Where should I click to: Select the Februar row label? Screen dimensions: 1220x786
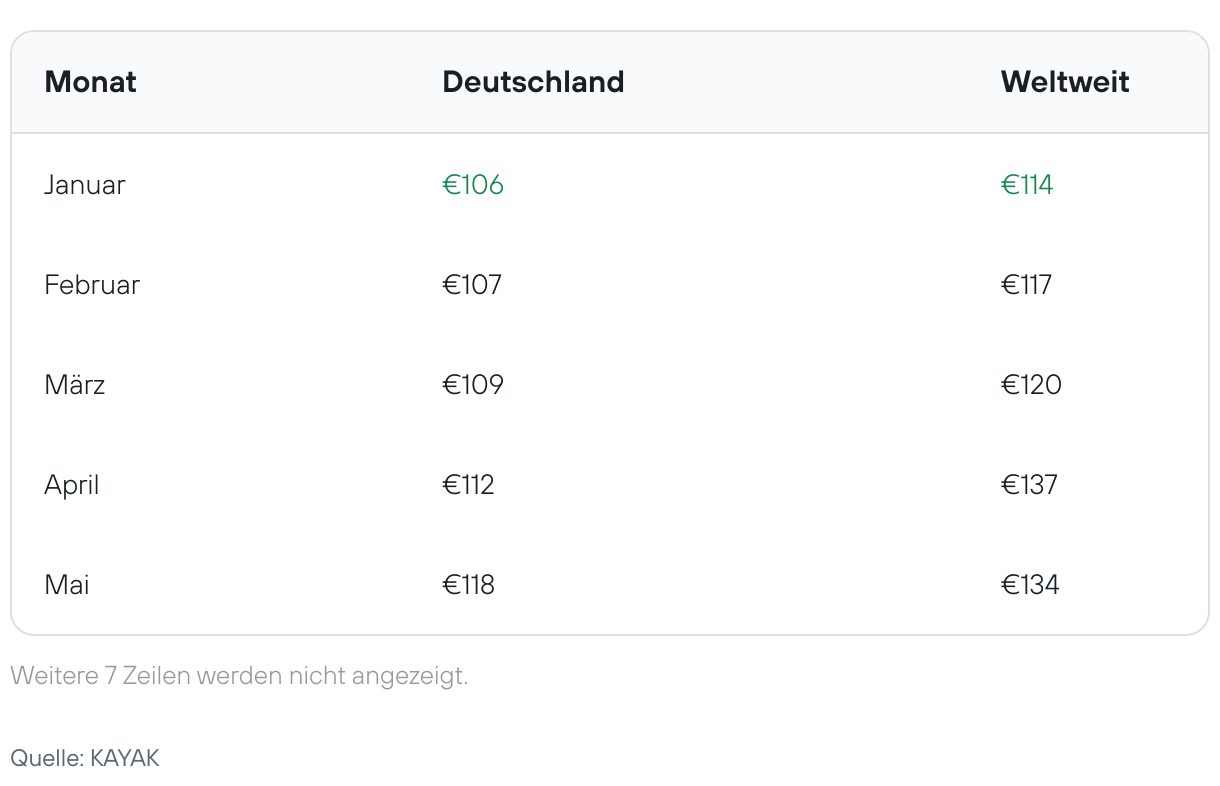(x=92, y=285)
